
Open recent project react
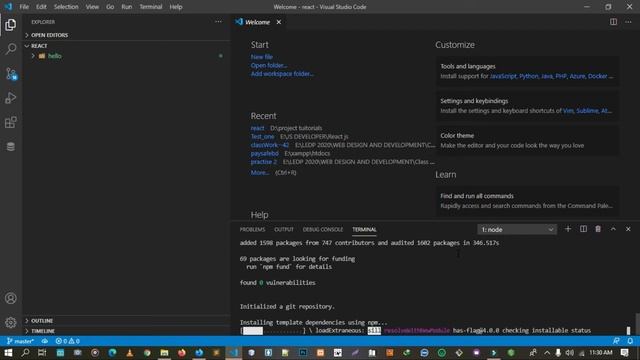(257, 128)
